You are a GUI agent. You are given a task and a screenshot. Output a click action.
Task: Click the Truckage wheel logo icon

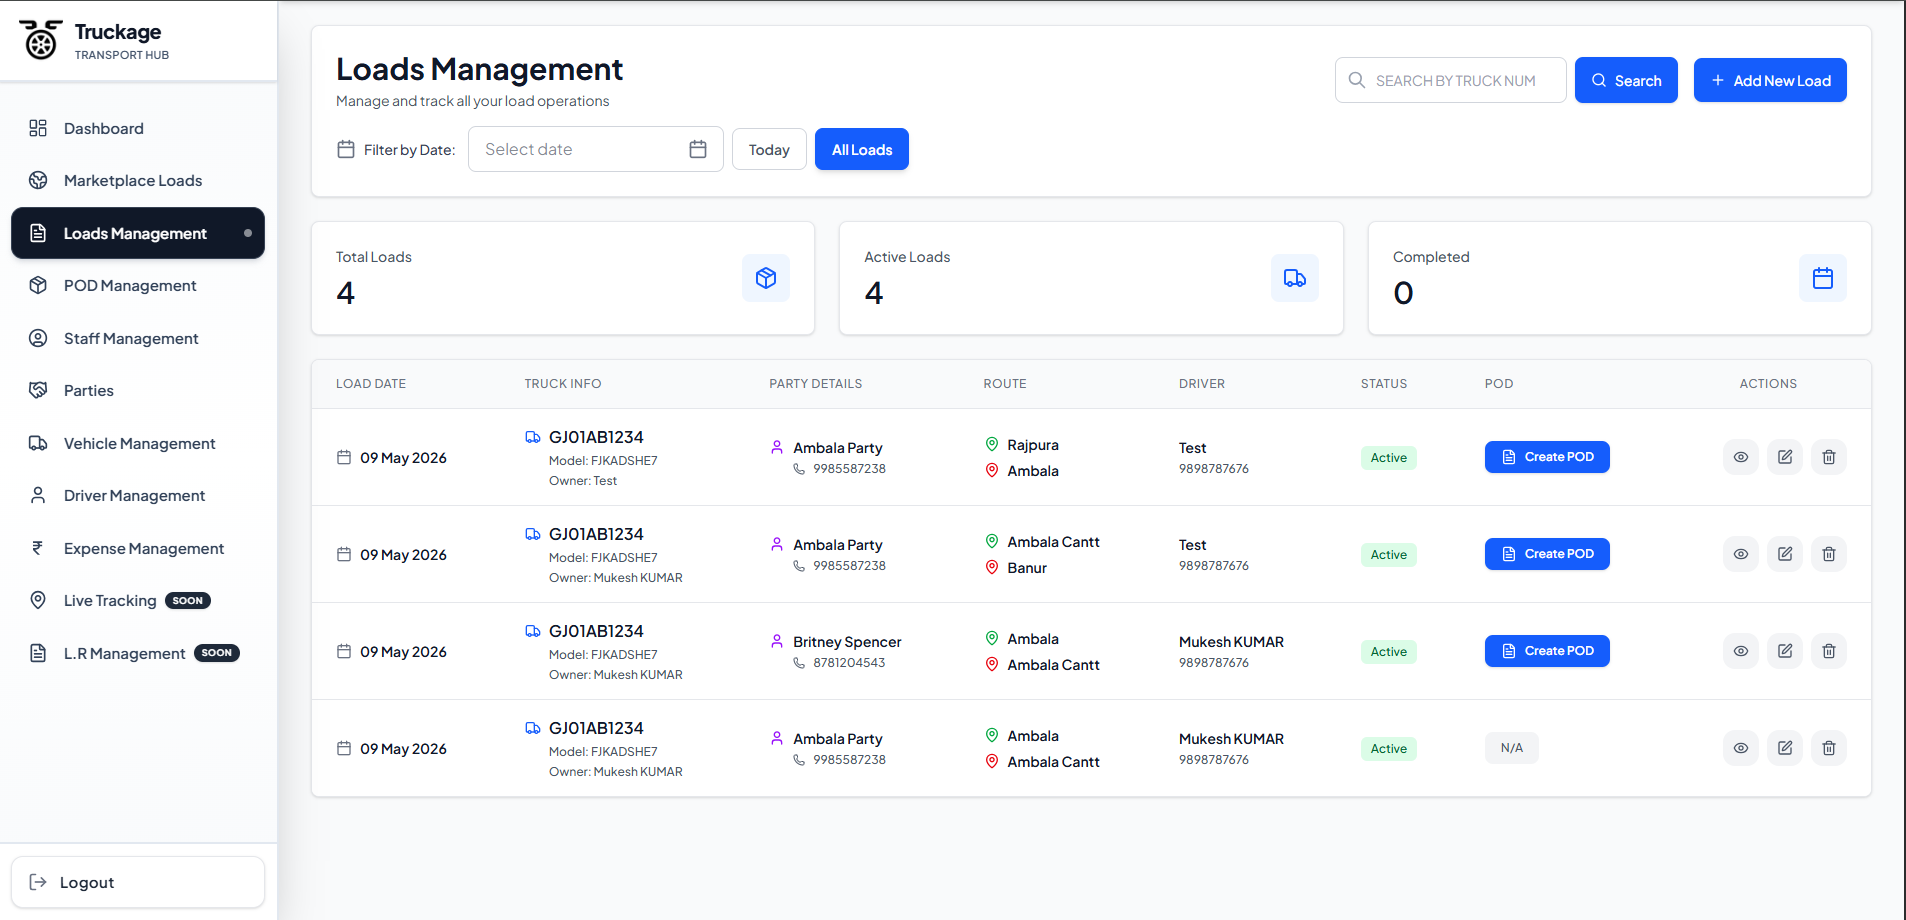coord(40,40)
